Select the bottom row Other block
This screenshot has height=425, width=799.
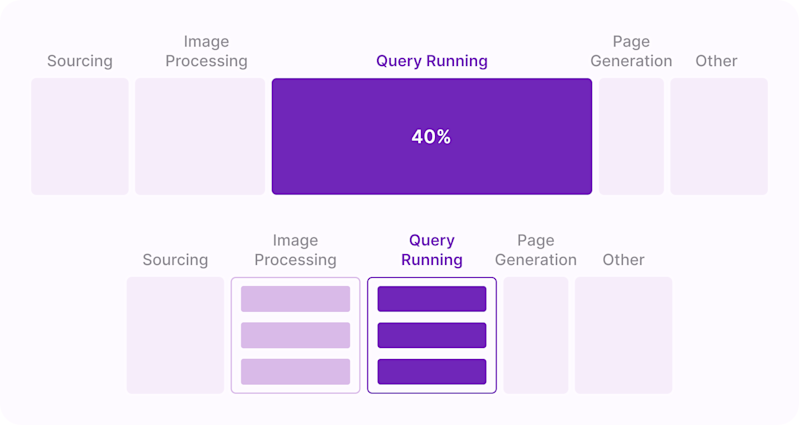pos(624,335)
